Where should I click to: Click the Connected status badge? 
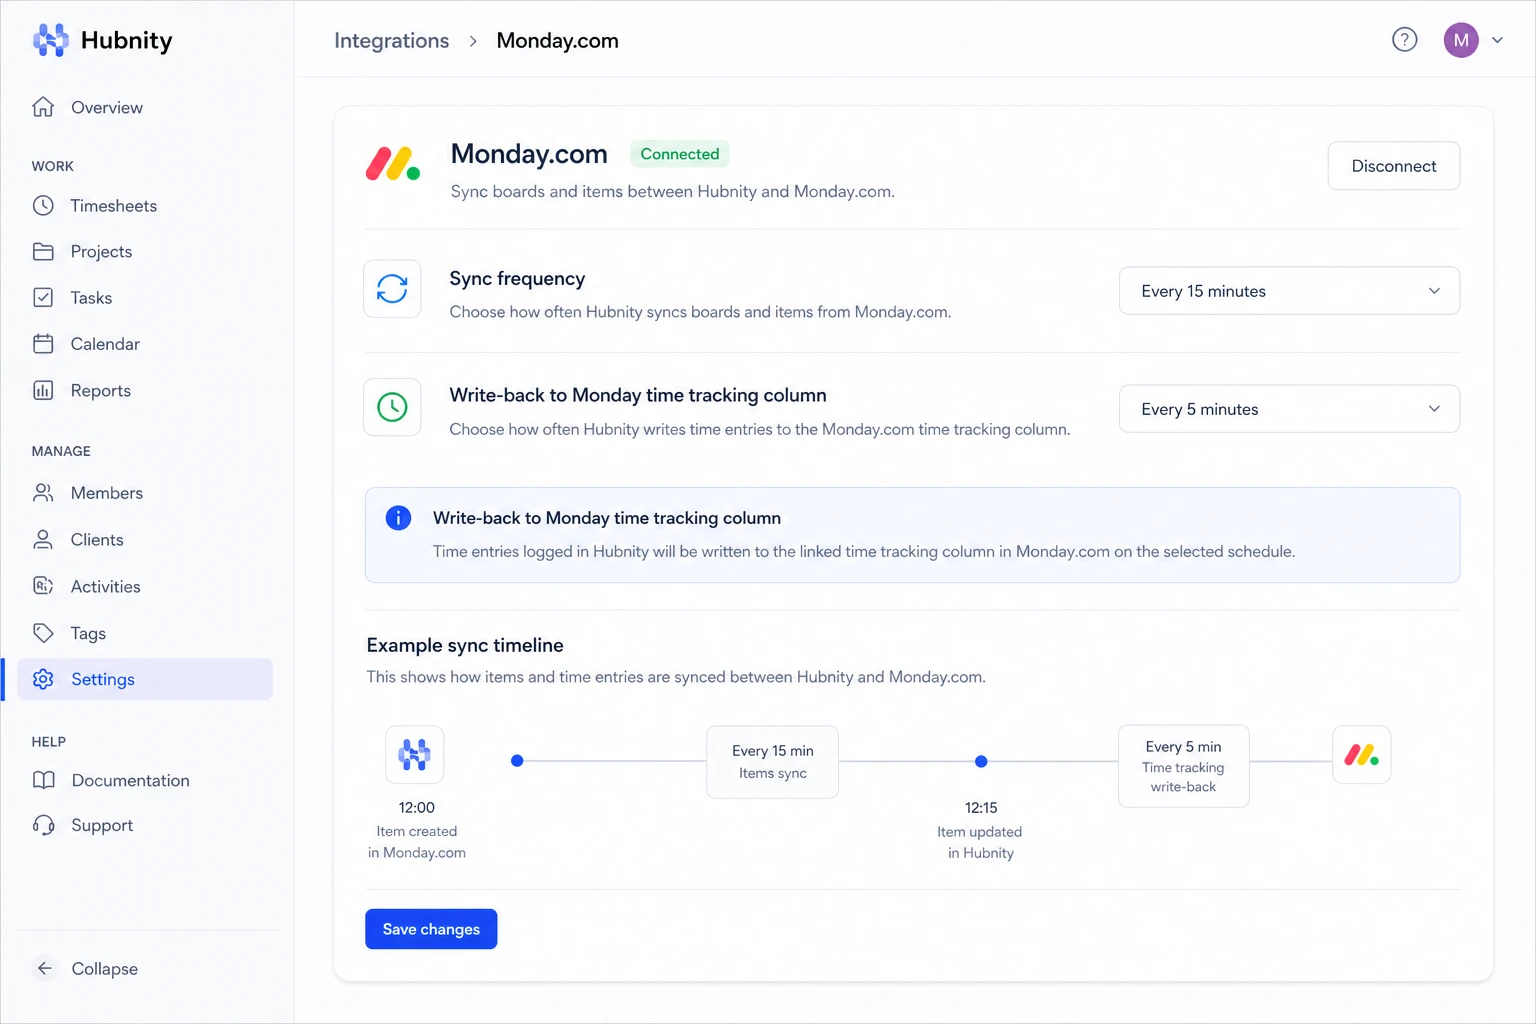click(x=680, y=154)
